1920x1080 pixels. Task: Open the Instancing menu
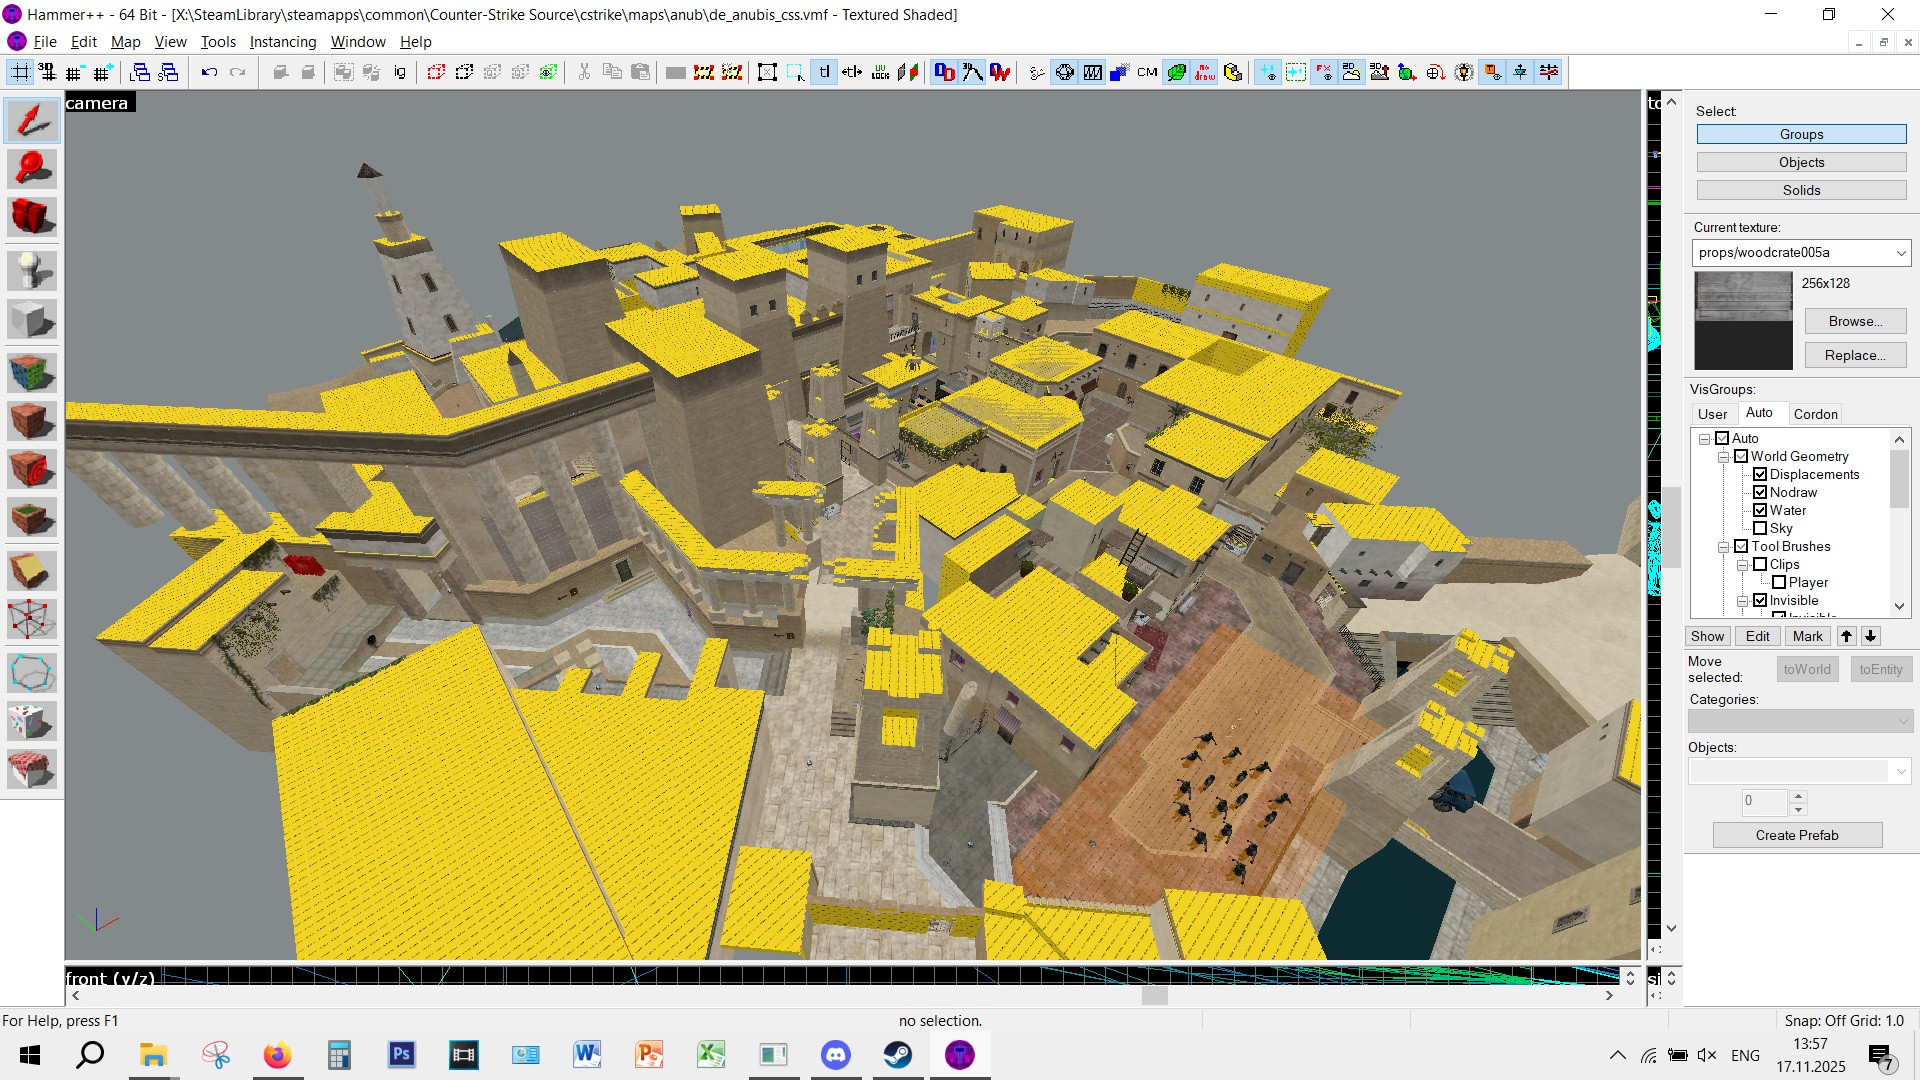tap(282, 42)
